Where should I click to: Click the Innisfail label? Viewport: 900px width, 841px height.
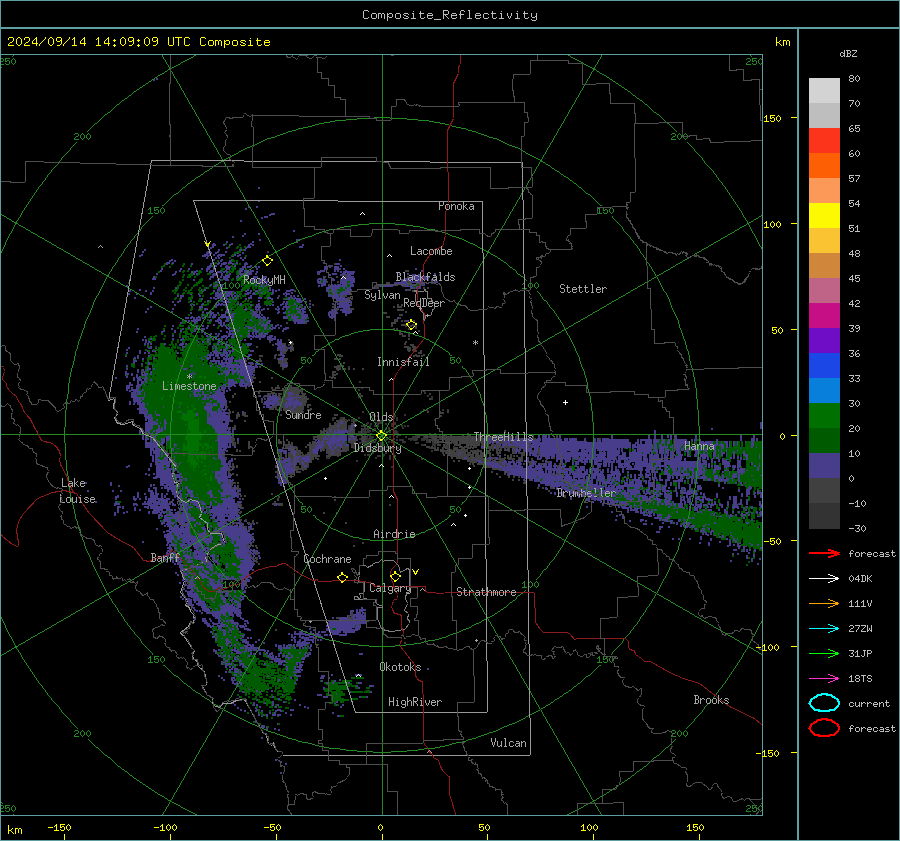coord(403,362)
